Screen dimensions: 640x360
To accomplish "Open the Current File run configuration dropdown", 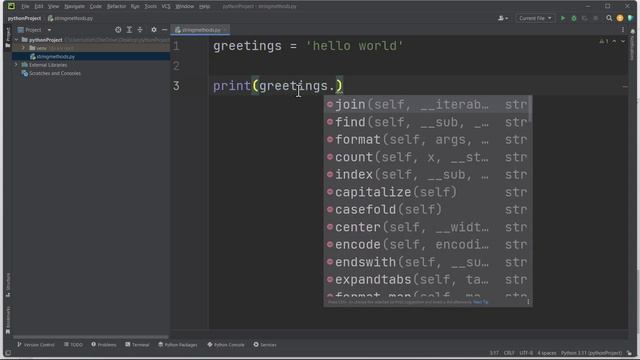I will pos(535,18).
